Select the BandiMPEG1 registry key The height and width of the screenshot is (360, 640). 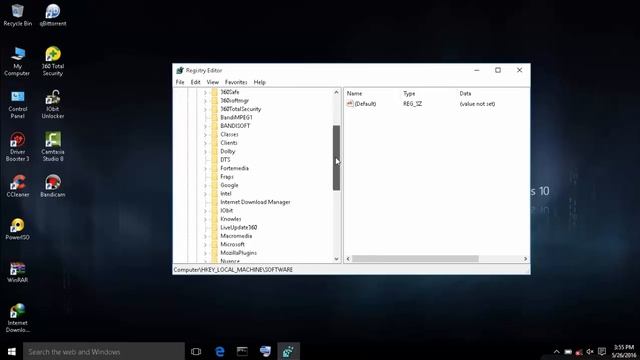pyautogui.click(x=236, y=118)
